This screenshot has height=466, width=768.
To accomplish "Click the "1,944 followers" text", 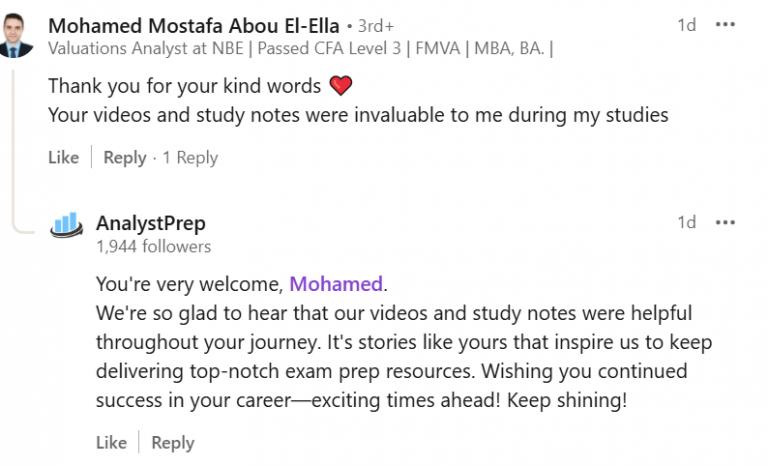I will pos(153,246).
